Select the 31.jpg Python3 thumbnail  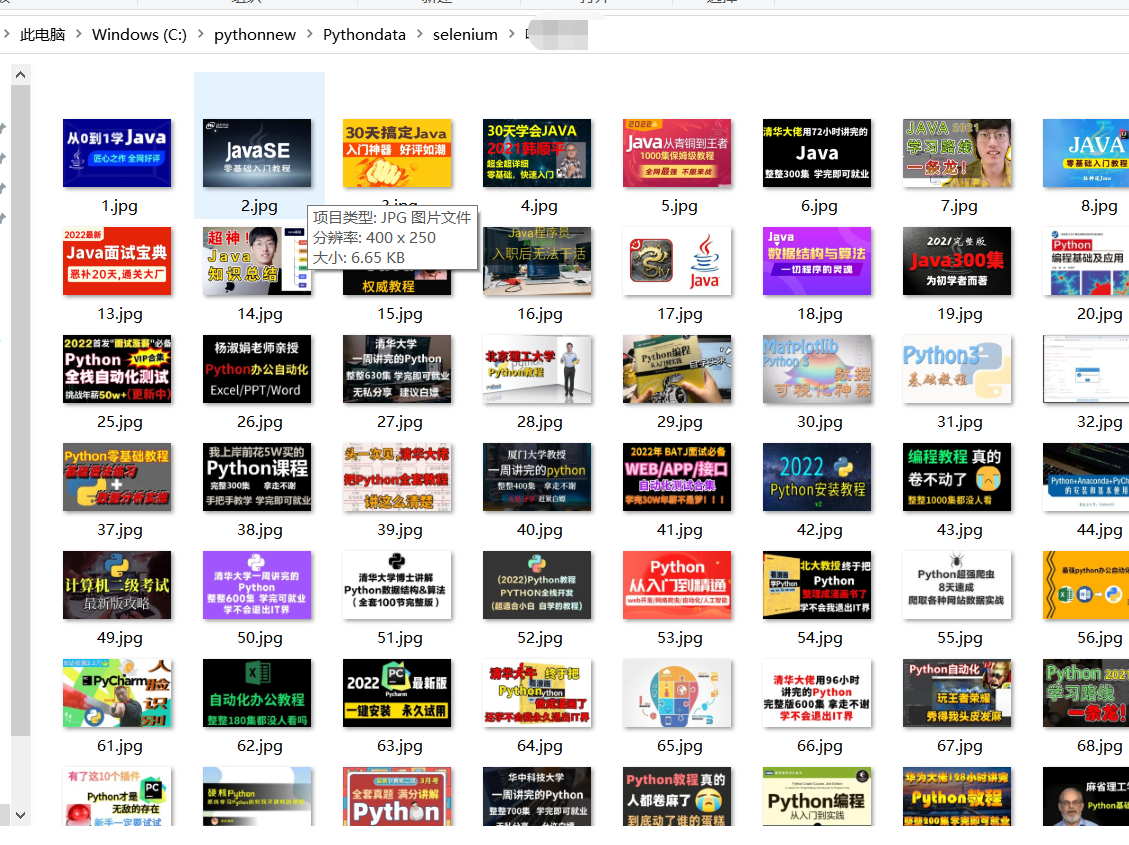coord(957,369)
